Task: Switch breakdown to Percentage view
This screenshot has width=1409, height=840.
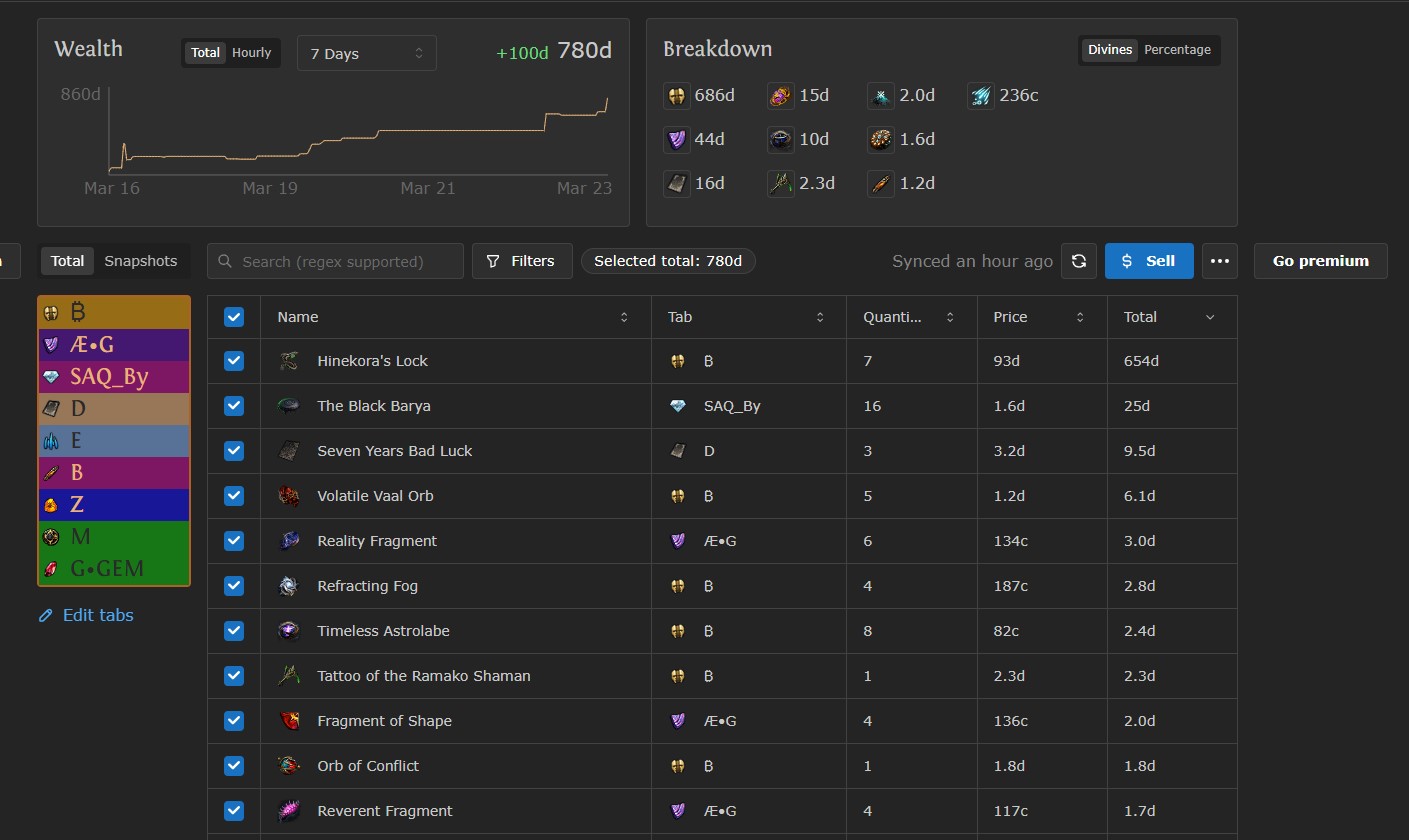Action: point(1177,50)
